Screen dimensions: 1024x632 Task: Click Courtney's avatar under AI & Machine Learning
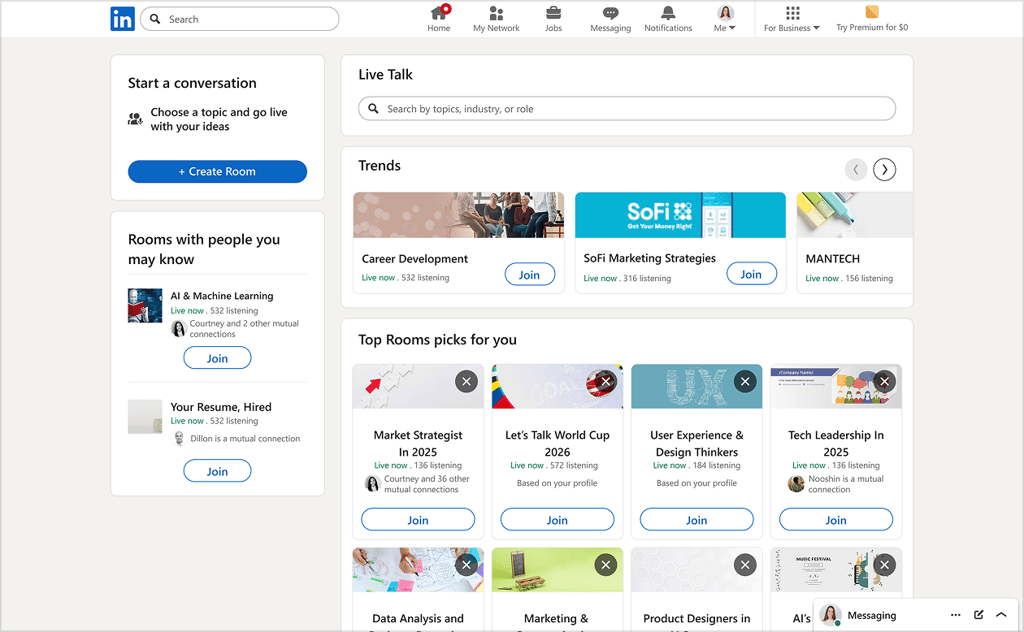pos(179,328)
